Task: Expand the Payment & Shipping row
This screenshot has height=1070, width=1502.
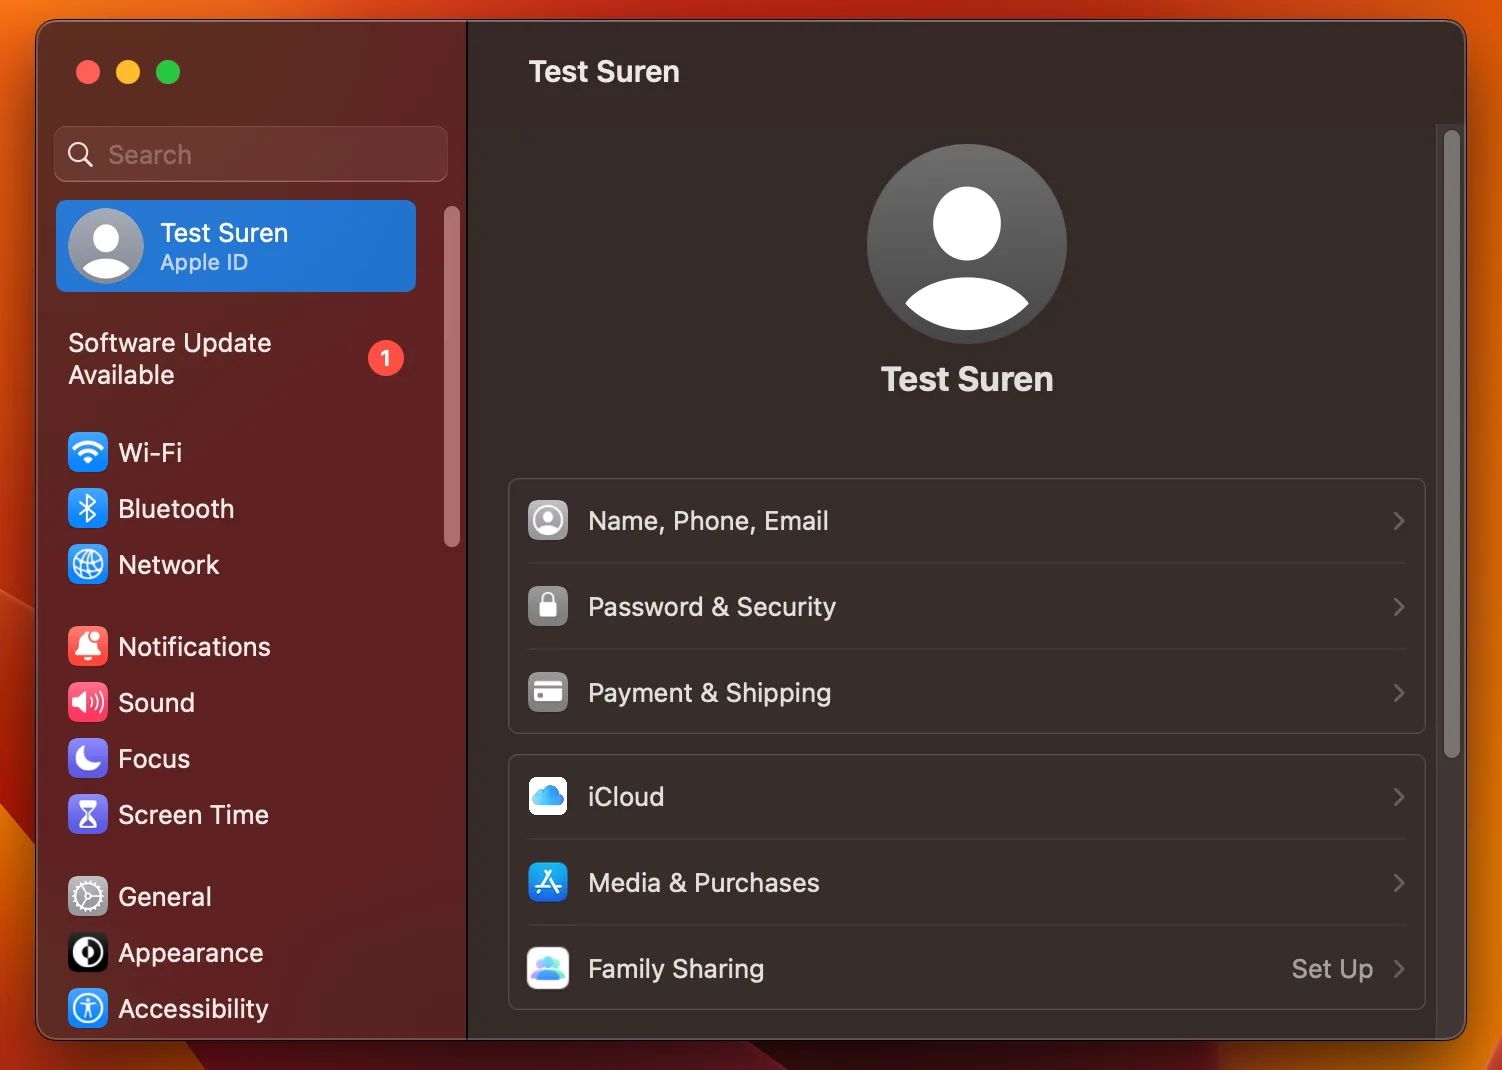Action: 966,692
